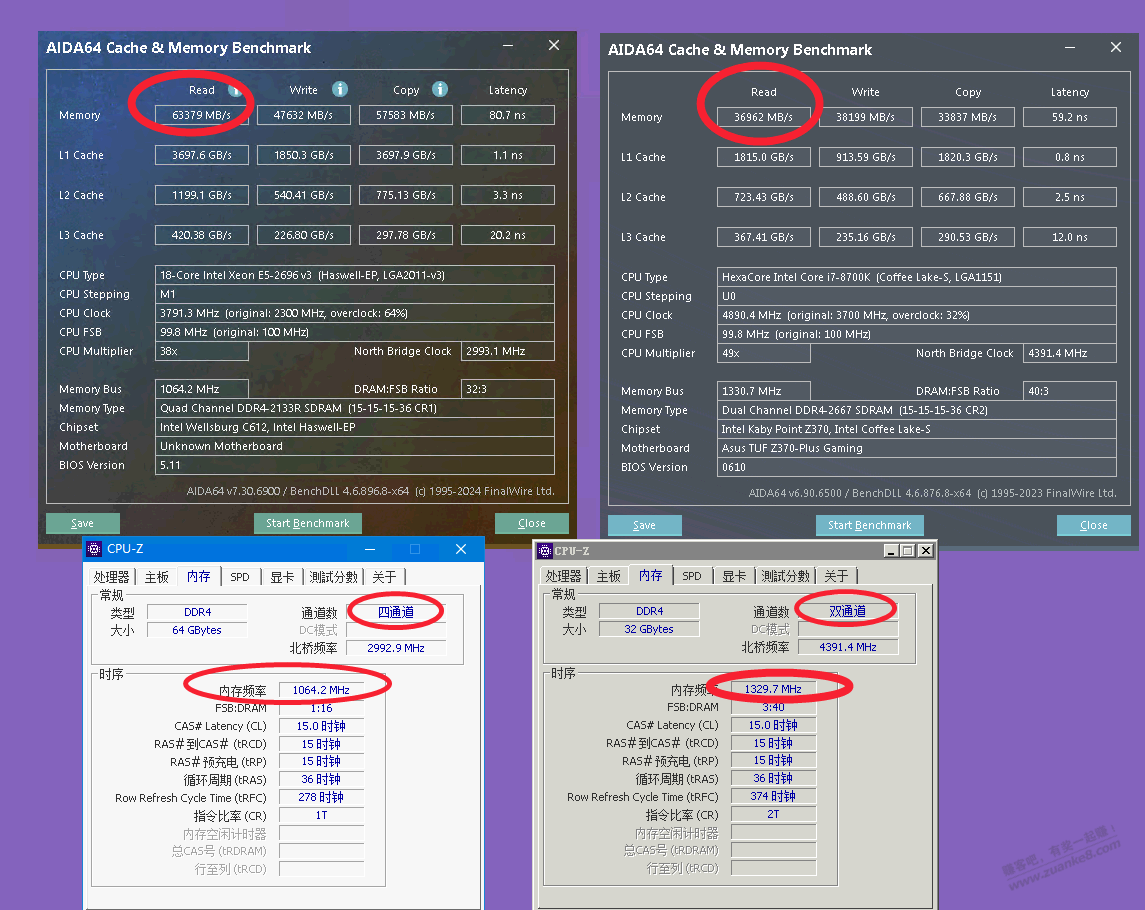Click the DRAM:FSB Ratio value 32:3

508,389
